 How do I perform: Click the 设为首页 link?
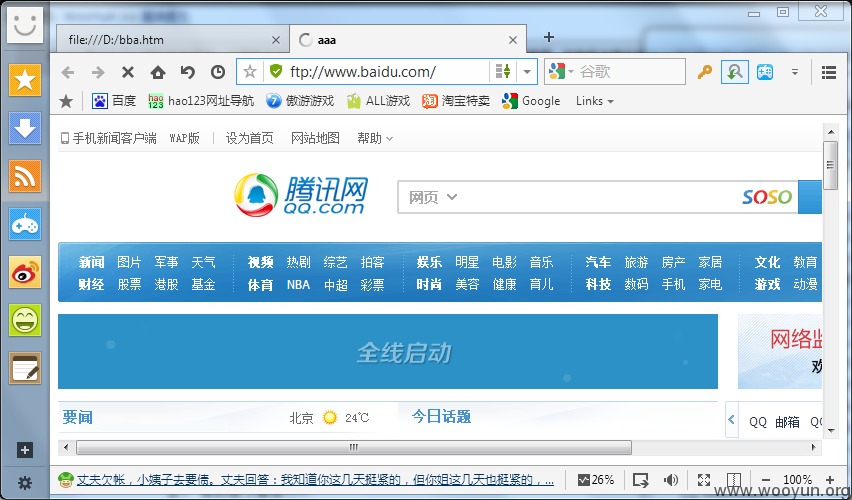[x=249, y=139]
